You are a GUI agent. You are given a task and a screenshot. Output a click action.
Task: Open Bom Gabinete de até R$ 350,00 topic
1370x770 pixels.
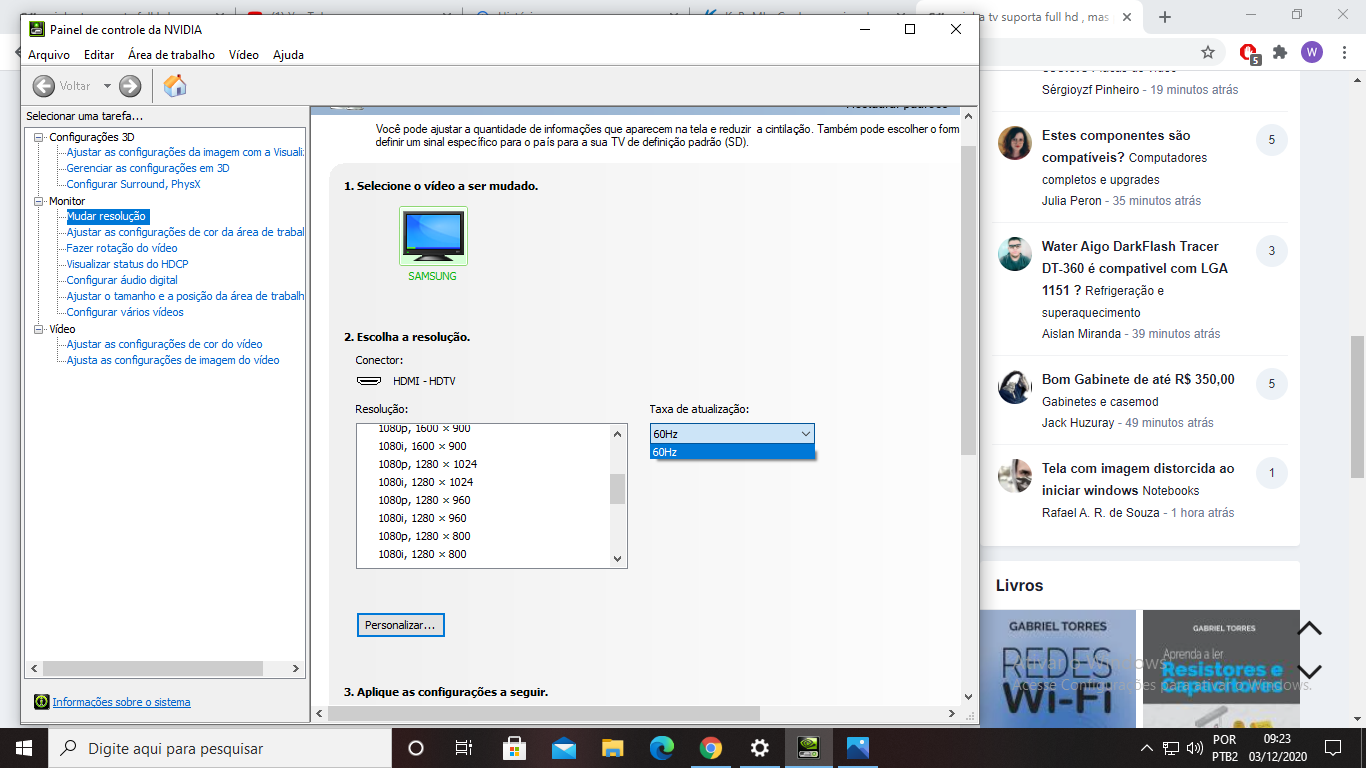[1138, 379]
